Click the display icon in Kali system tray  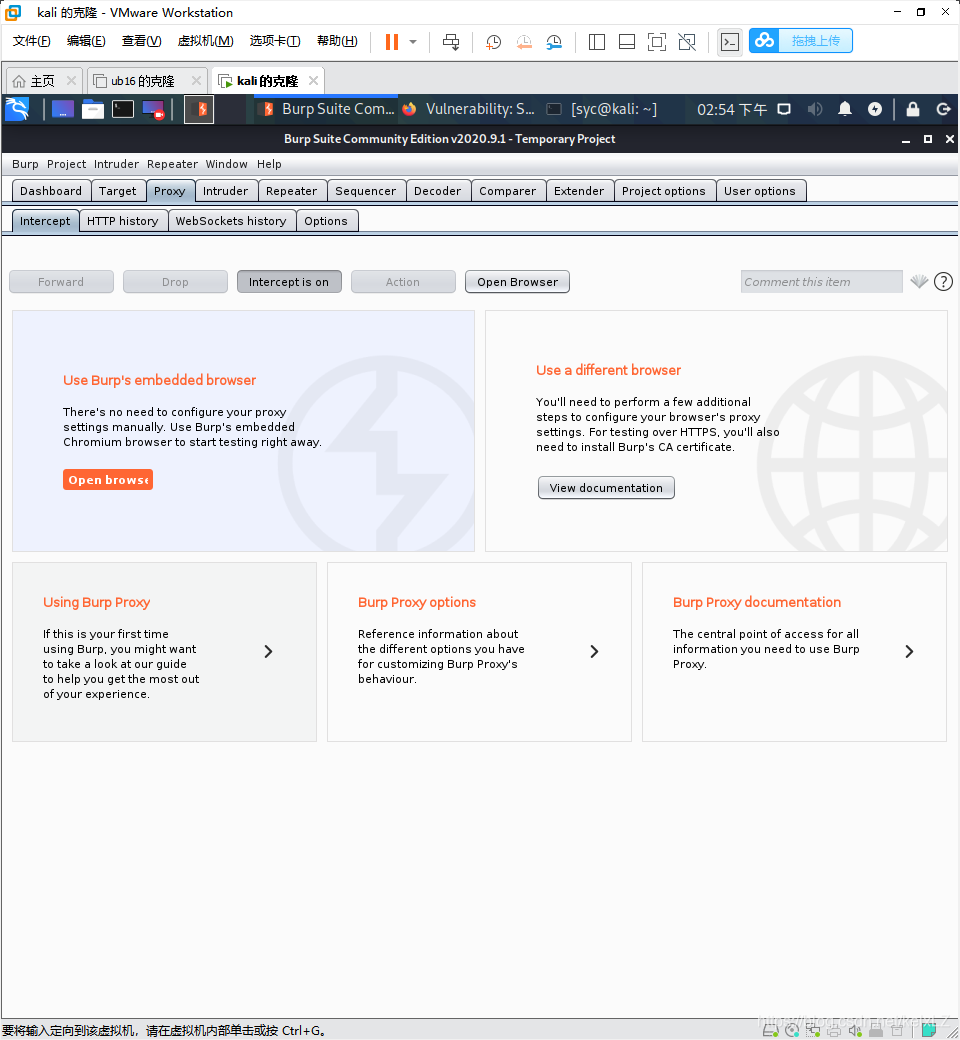784,109
